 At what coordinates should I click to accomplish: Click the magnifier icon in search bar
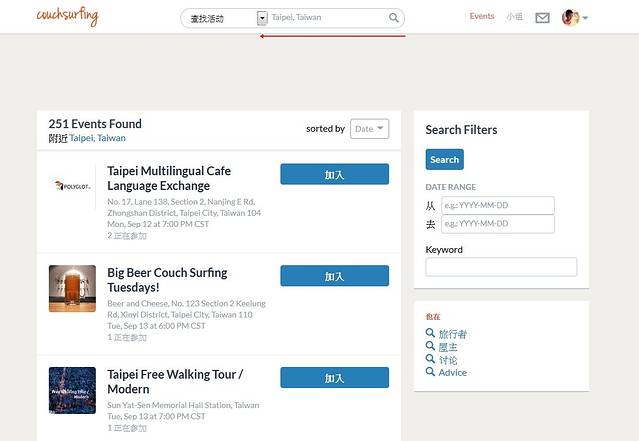(394, 18)
